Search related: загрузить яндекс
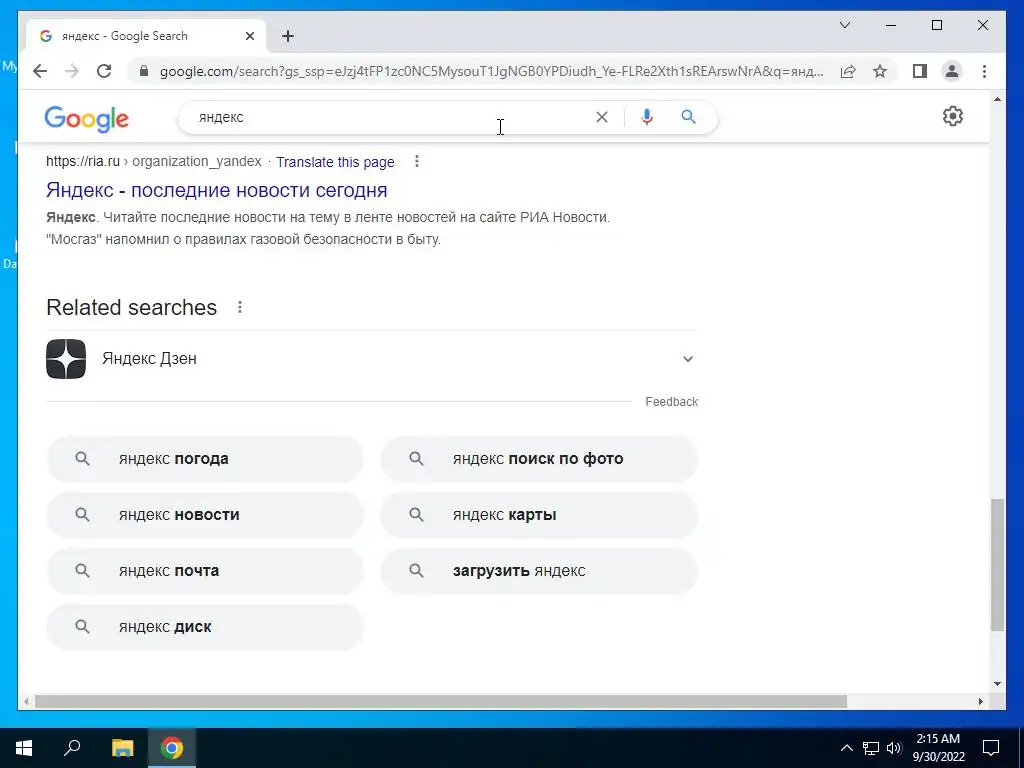The image size is (1024, 768). pos(539,571)
